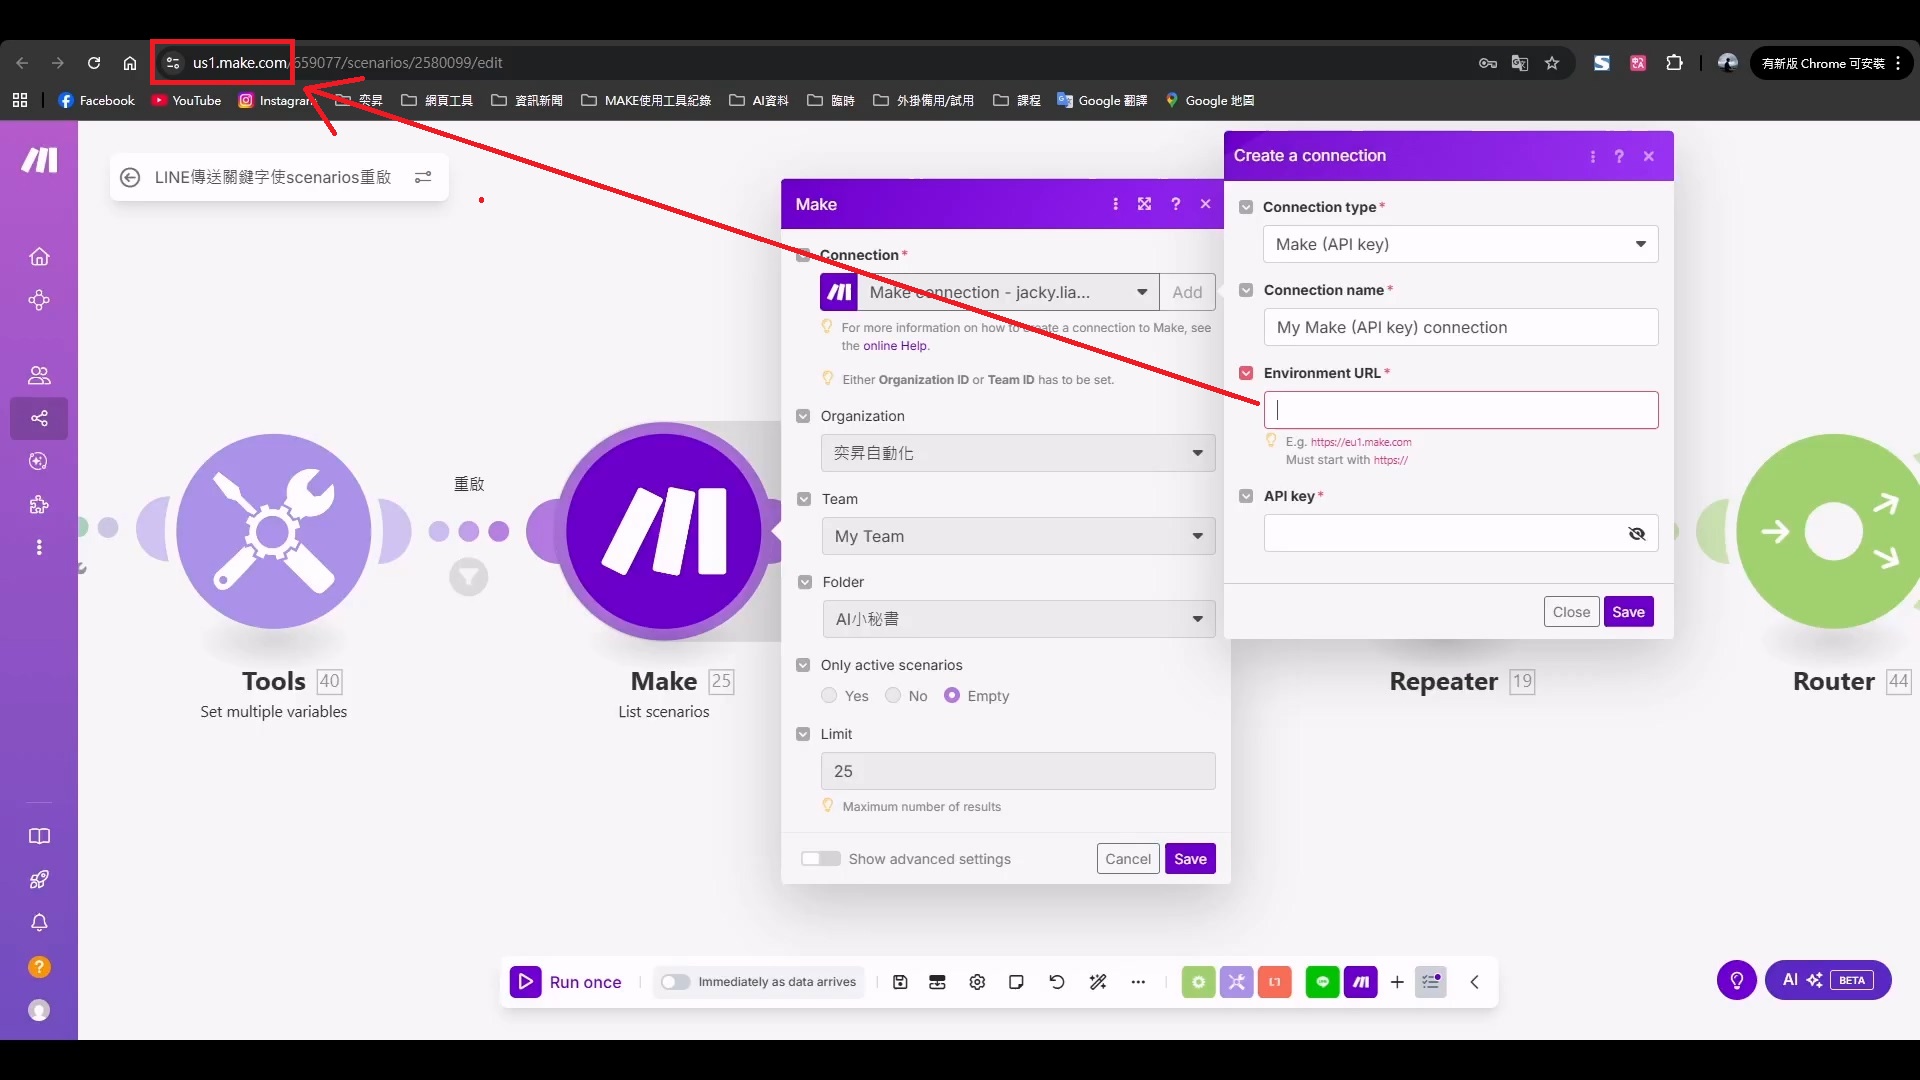The height and width of the screenshot is (1080, 1920).
Task: Click the auto-align magic wand icon
Action: (x=1098, y=982)
